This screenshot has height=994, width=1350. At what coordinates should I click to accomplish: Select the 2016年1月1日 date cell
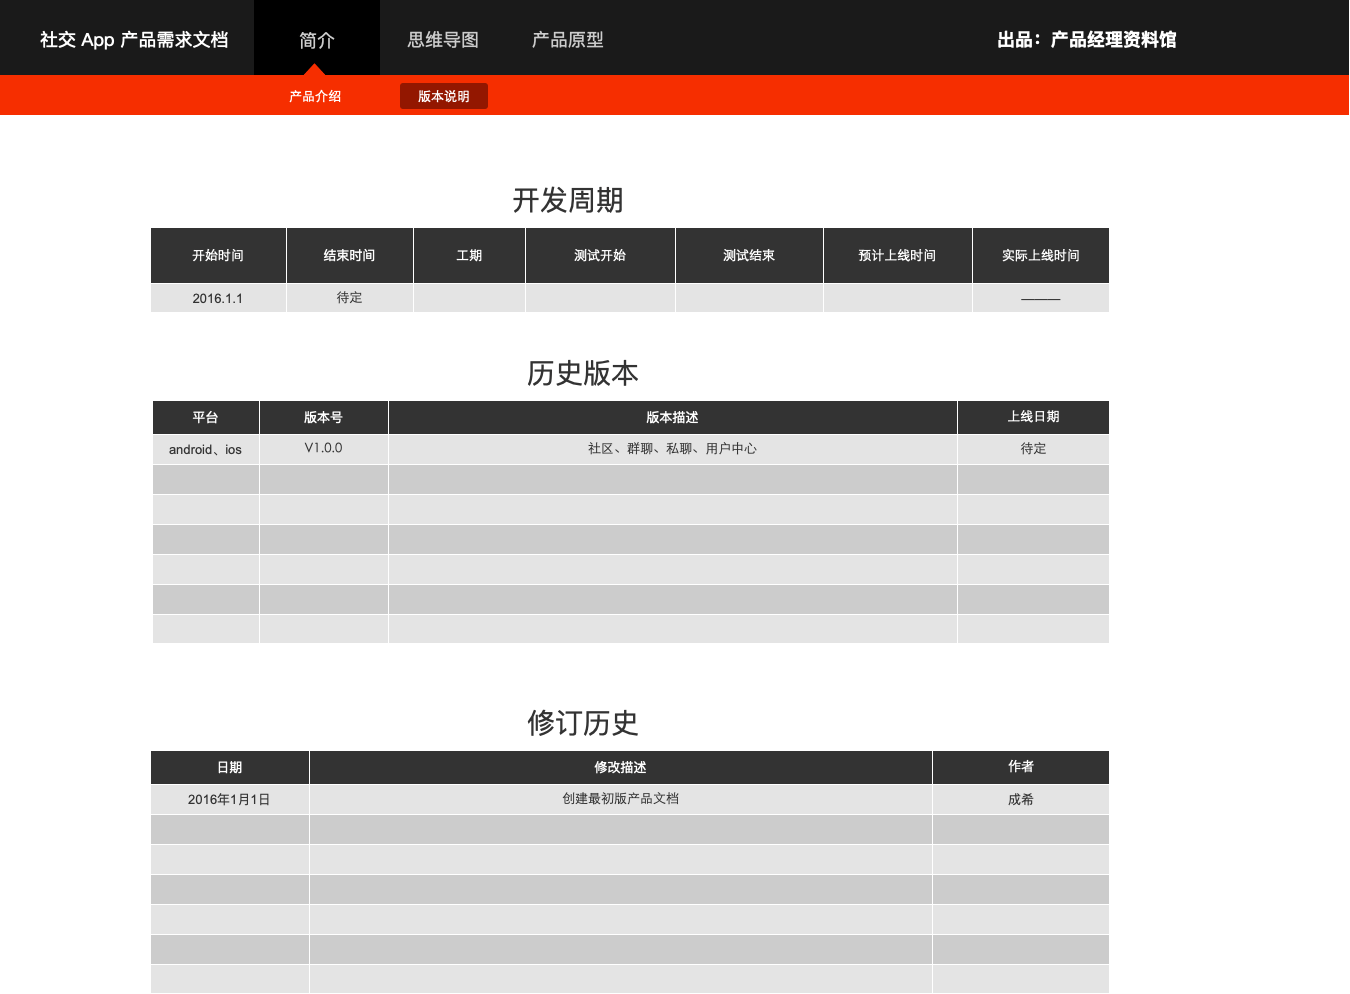tap(229, 799)
